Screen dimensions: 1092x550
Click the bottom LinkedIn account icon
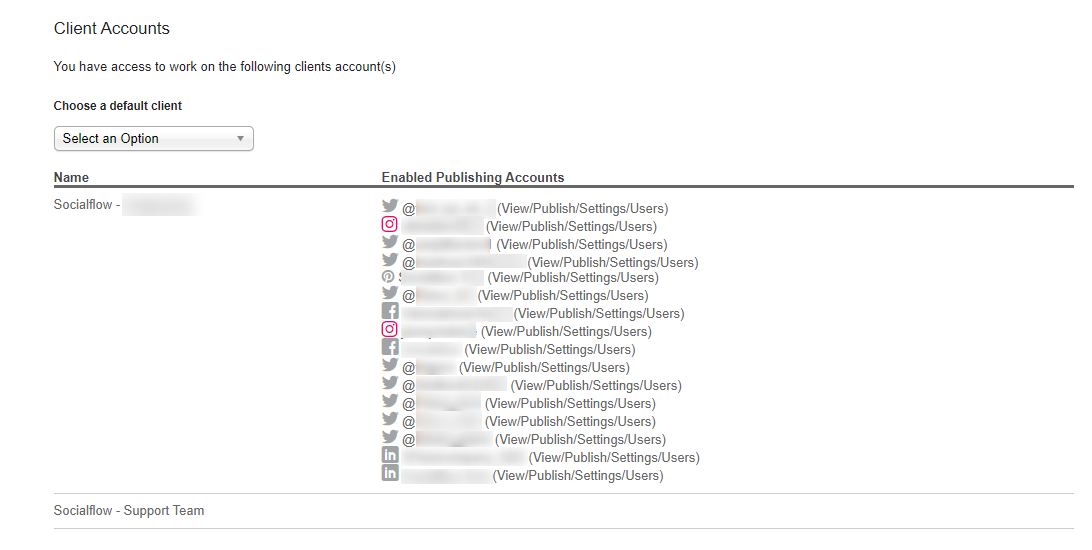pos(390,473)
